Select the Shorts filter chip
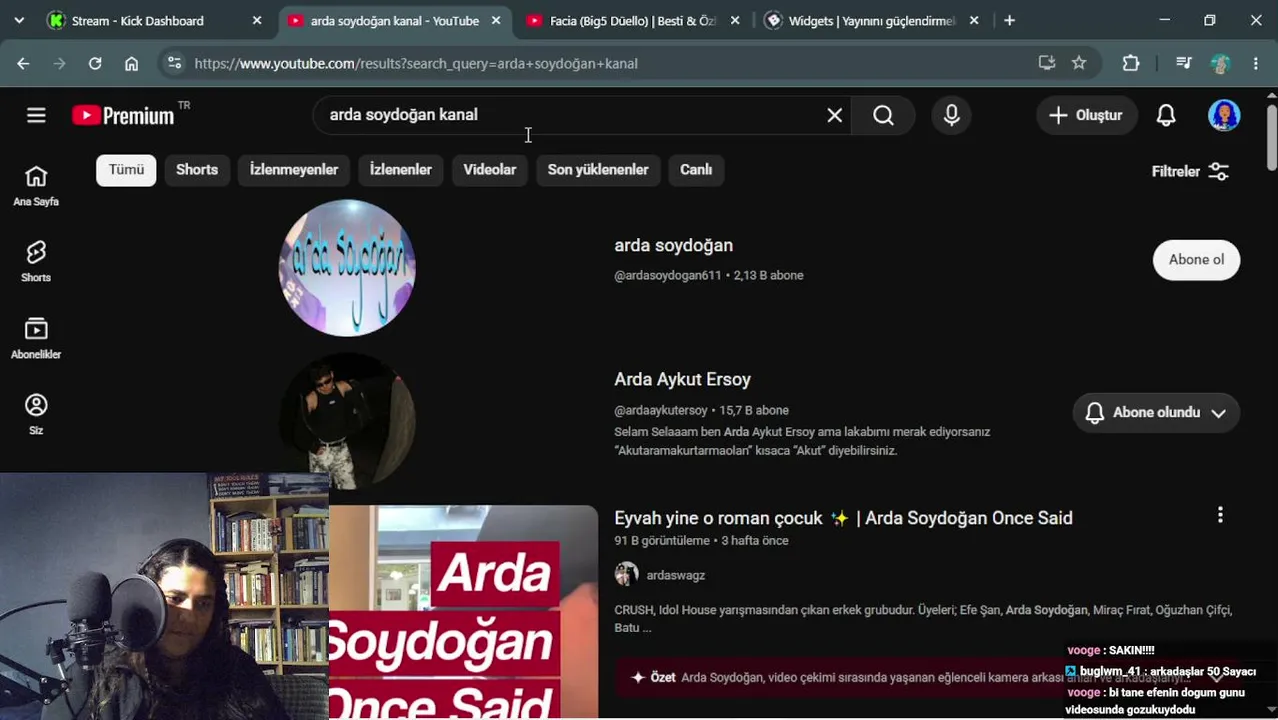This screenshot has width=1278, height=720. (197, 170)
